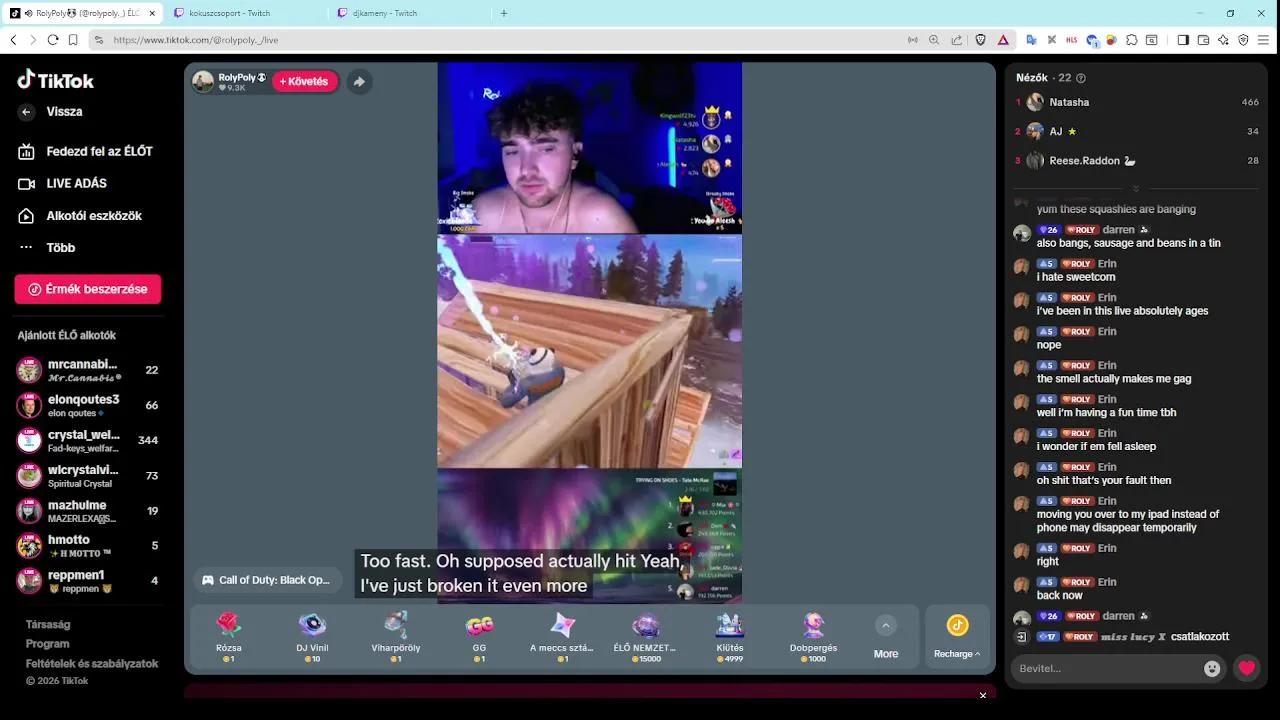
Task: Reload the page
Action: 53,40
